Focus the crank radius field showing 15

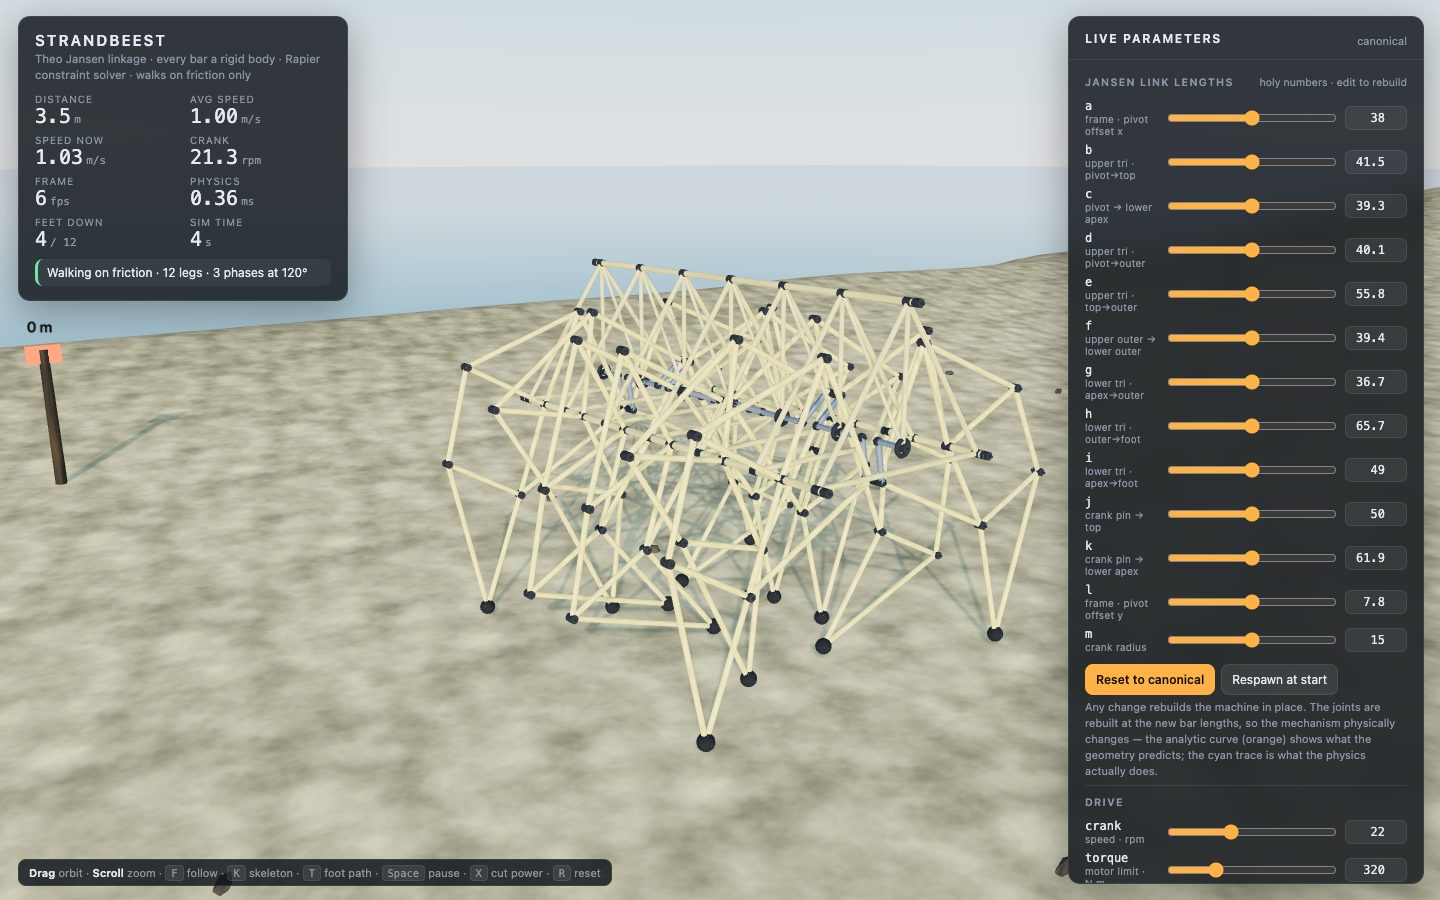(x=1376, y=640)
